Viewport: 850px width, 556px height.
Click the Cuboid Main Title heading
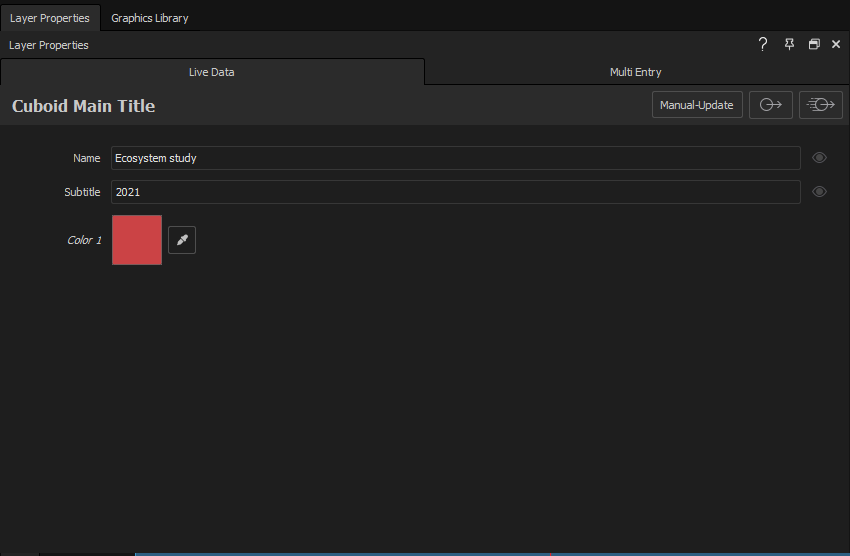[83, 106]
